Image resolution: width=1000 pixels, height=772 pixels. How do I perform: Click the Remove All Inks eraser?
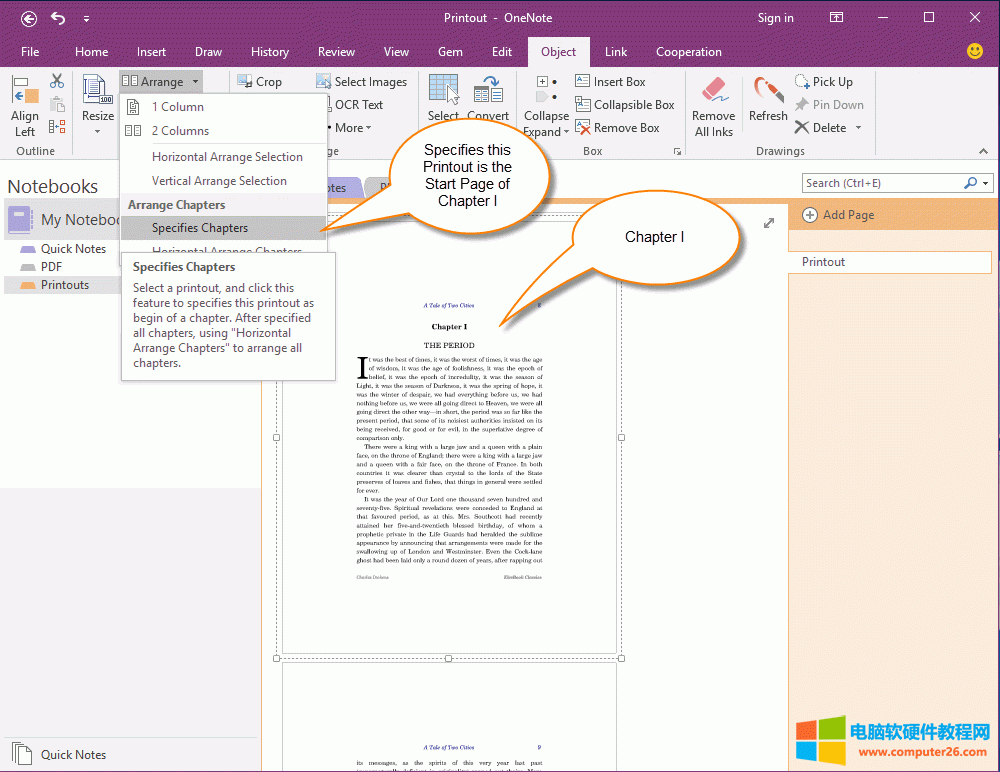[714, 92]
